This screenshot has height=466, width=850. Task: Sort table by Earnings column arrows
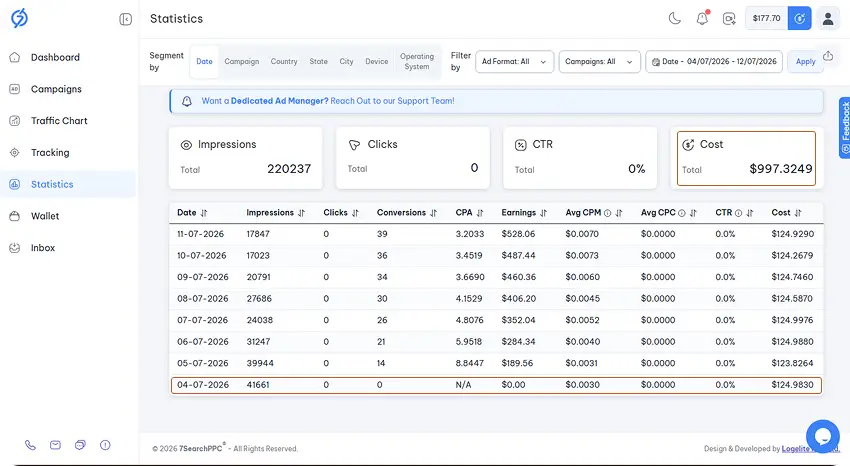[543, 213]
